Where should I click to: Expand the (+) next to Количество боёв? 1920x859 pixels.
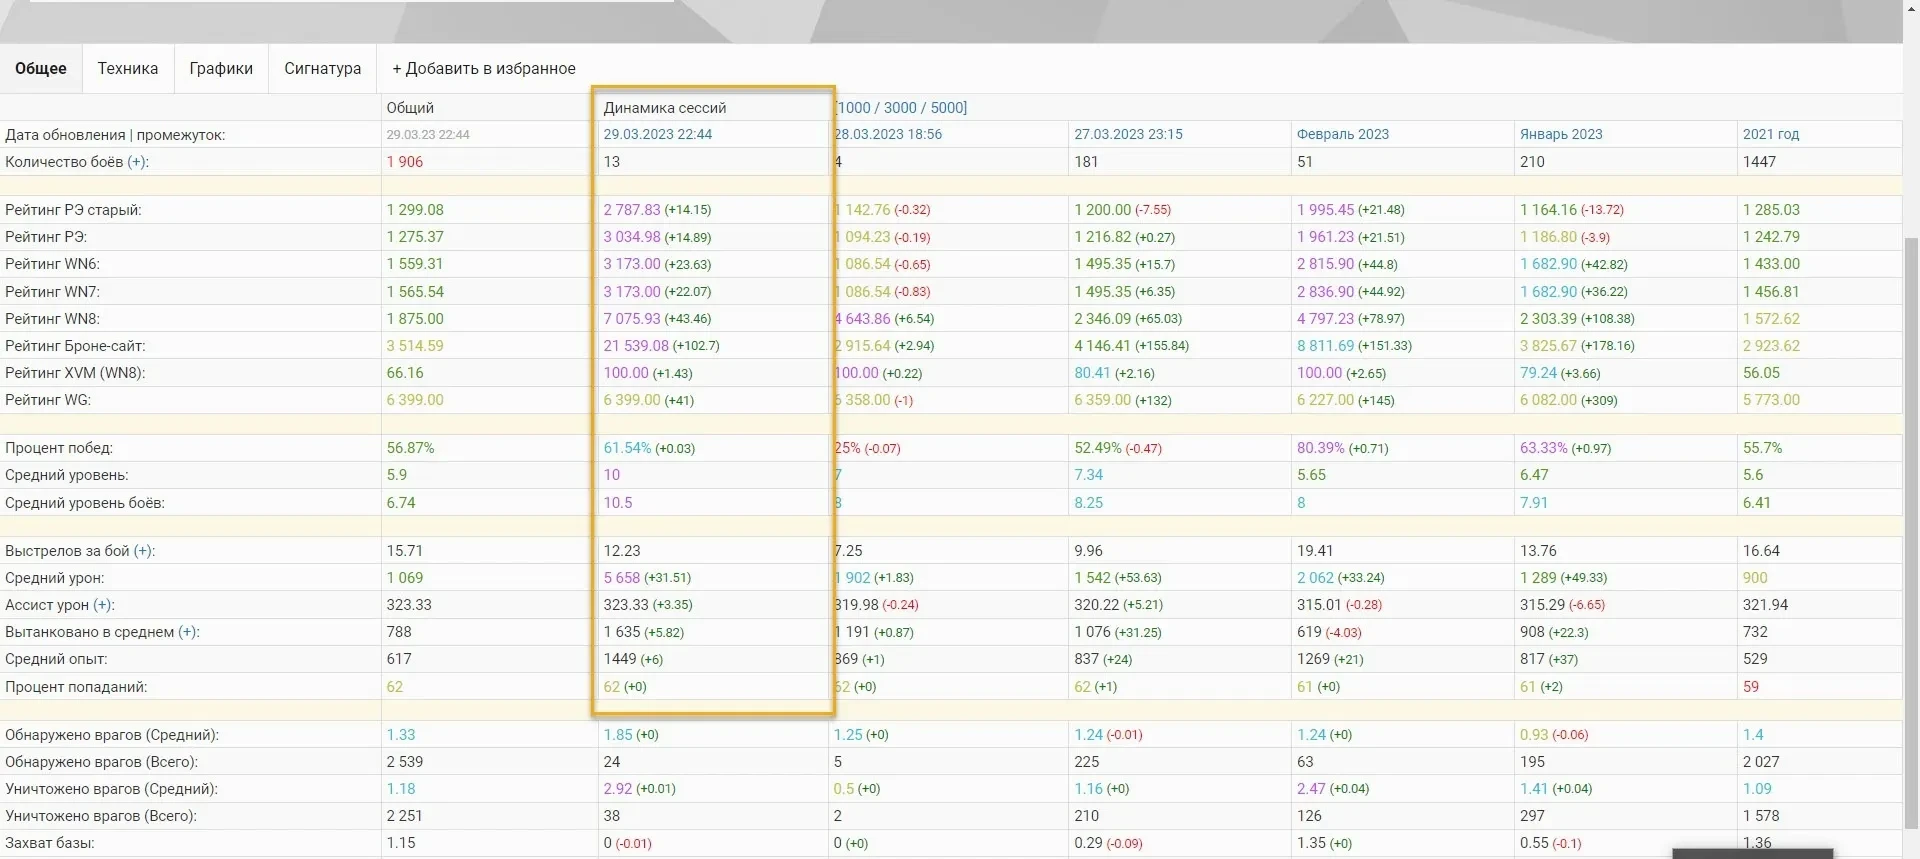(x=137, y=162)
